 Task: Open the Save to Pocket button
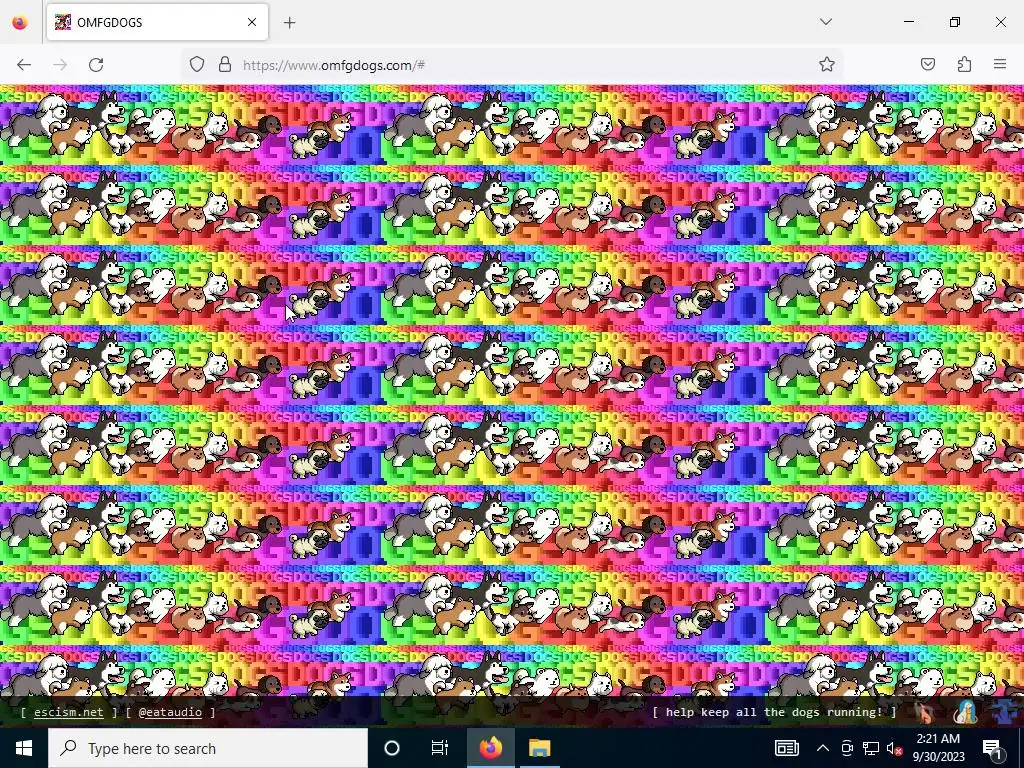pyautogui.click(x=928, y=65)
